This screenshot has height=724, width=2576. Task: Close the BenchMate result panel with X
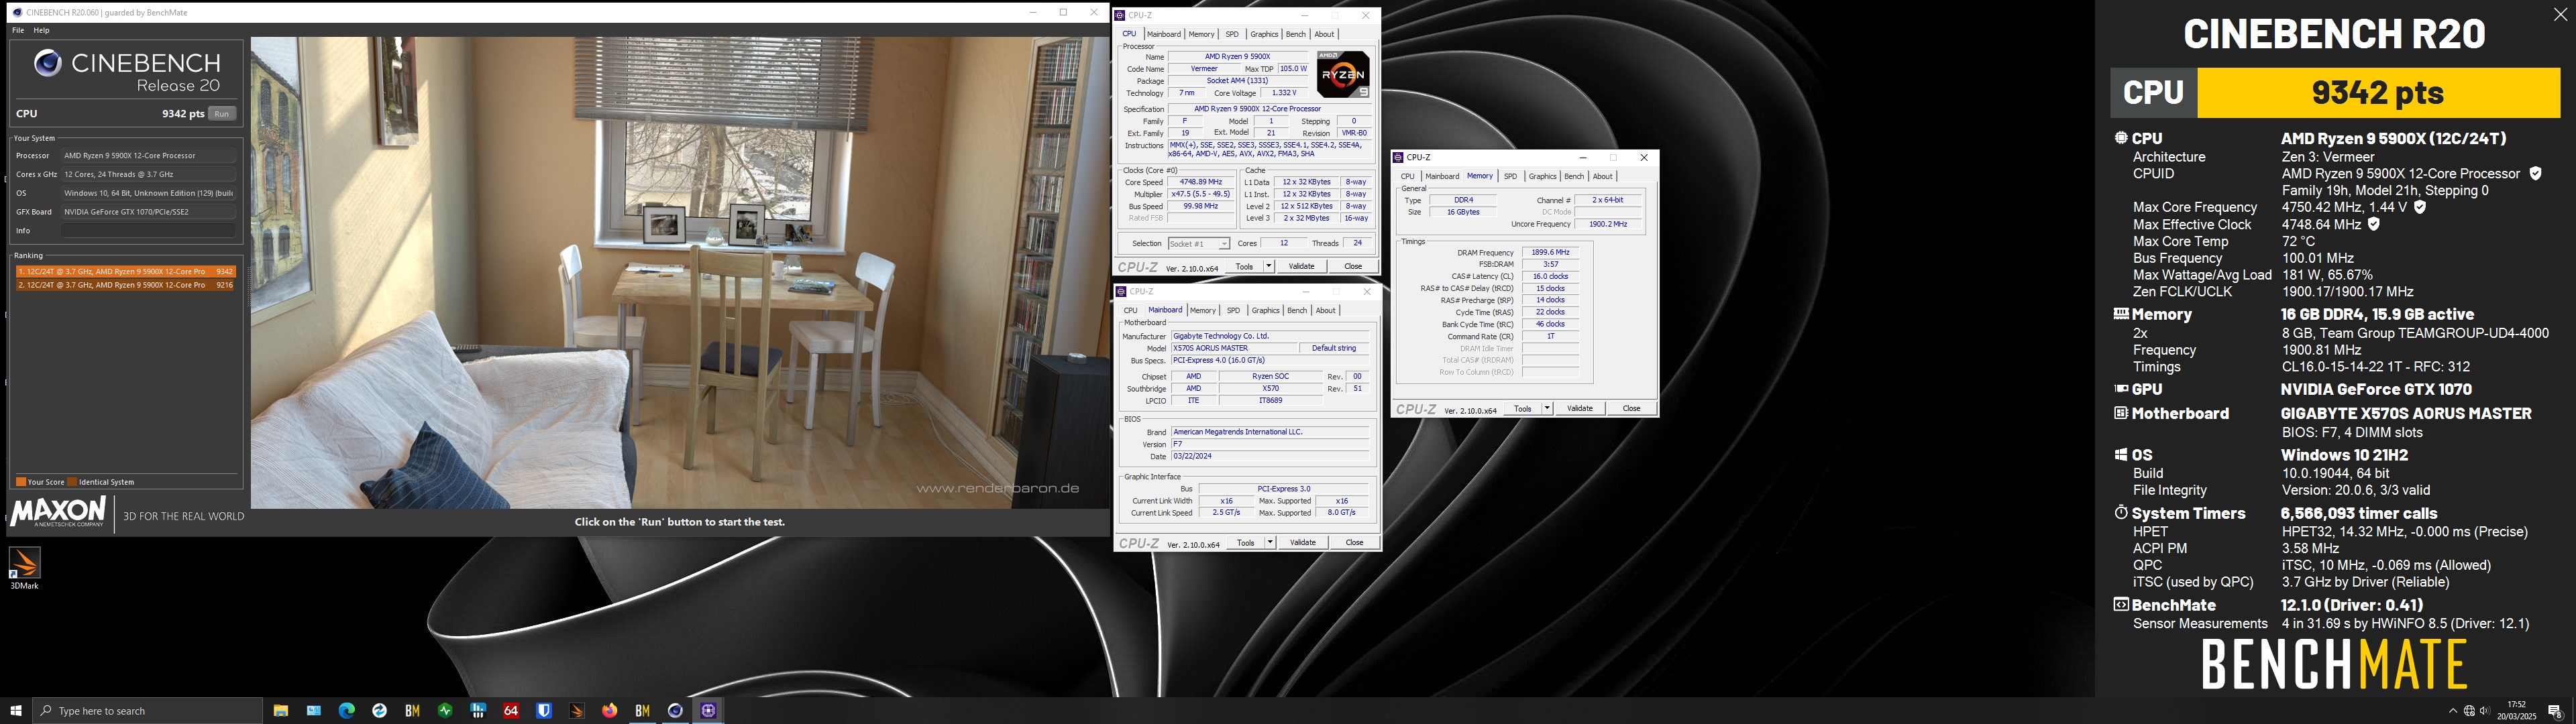(2560, 15)
